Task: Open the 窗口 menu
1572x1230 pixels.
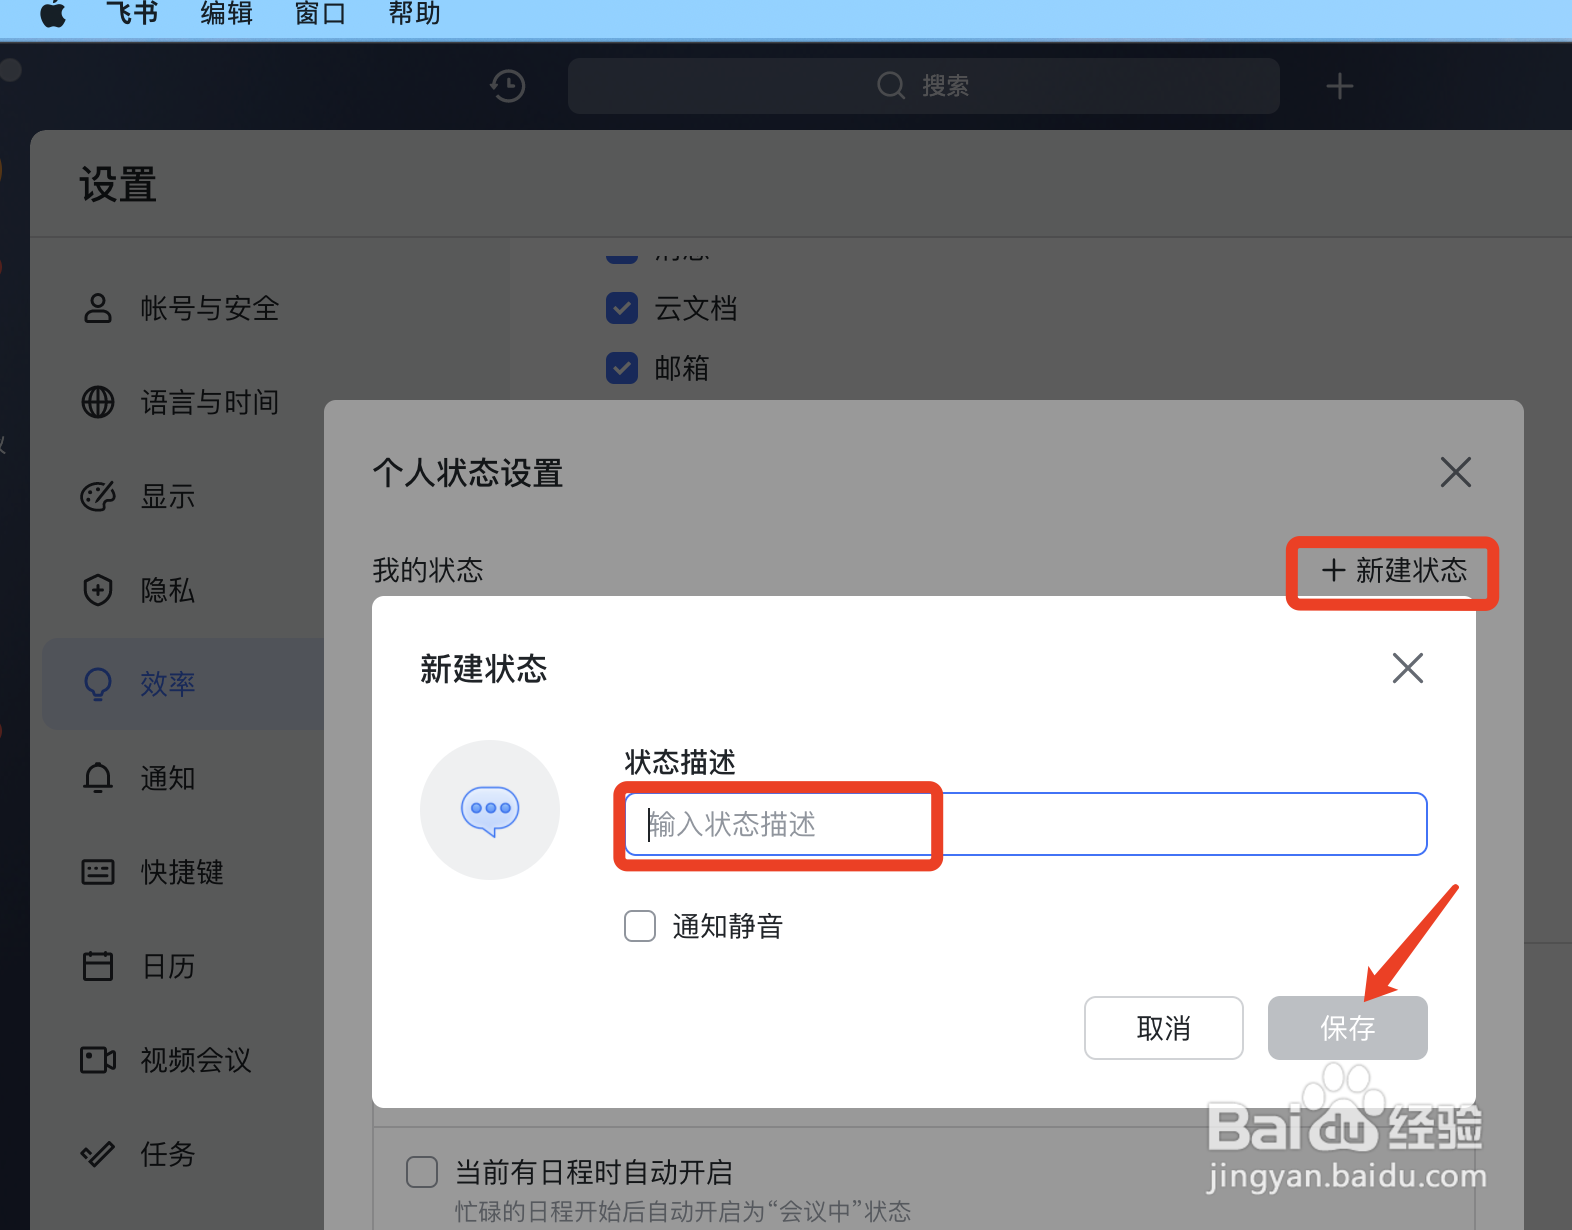Action: tap(320, 14)
